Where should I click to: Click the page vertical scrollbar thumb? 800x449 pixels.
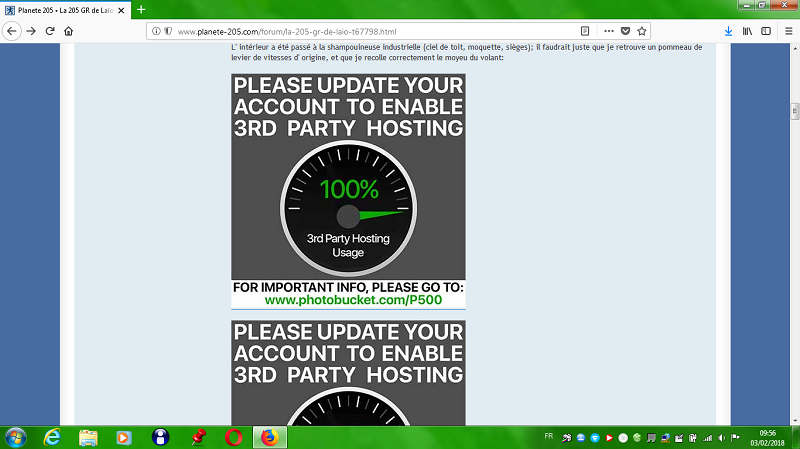pyautogui.click(x=795, y=111)
